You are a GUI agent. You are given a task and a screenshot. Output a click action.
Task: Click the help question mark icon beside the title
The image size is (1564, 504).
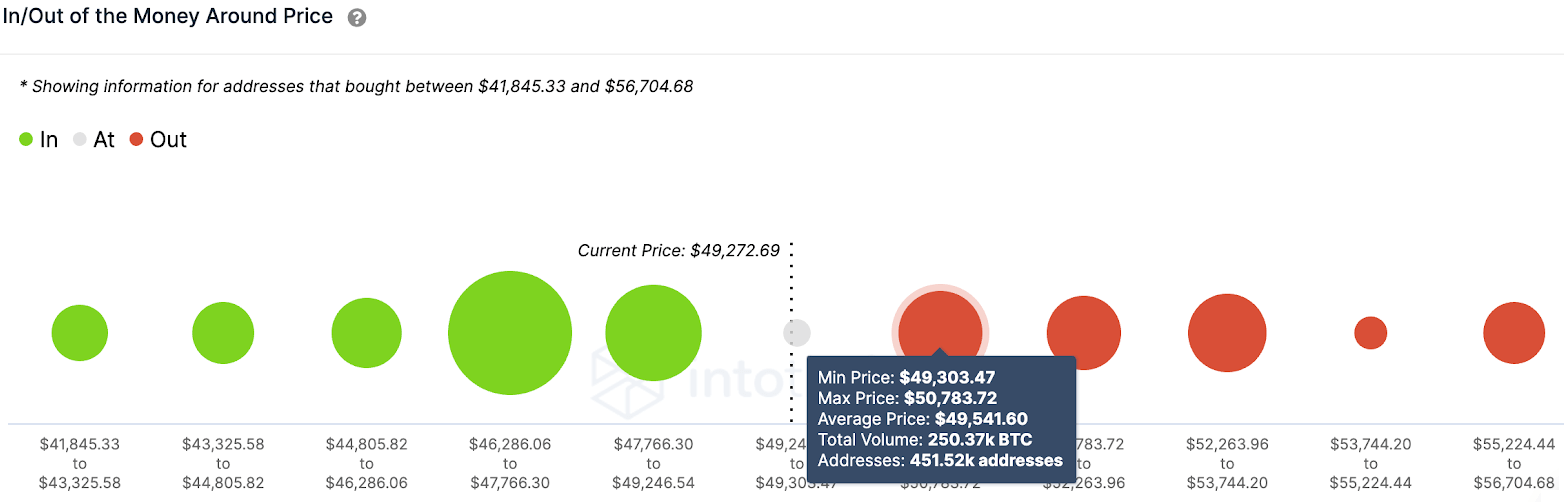tap(357, 19)
